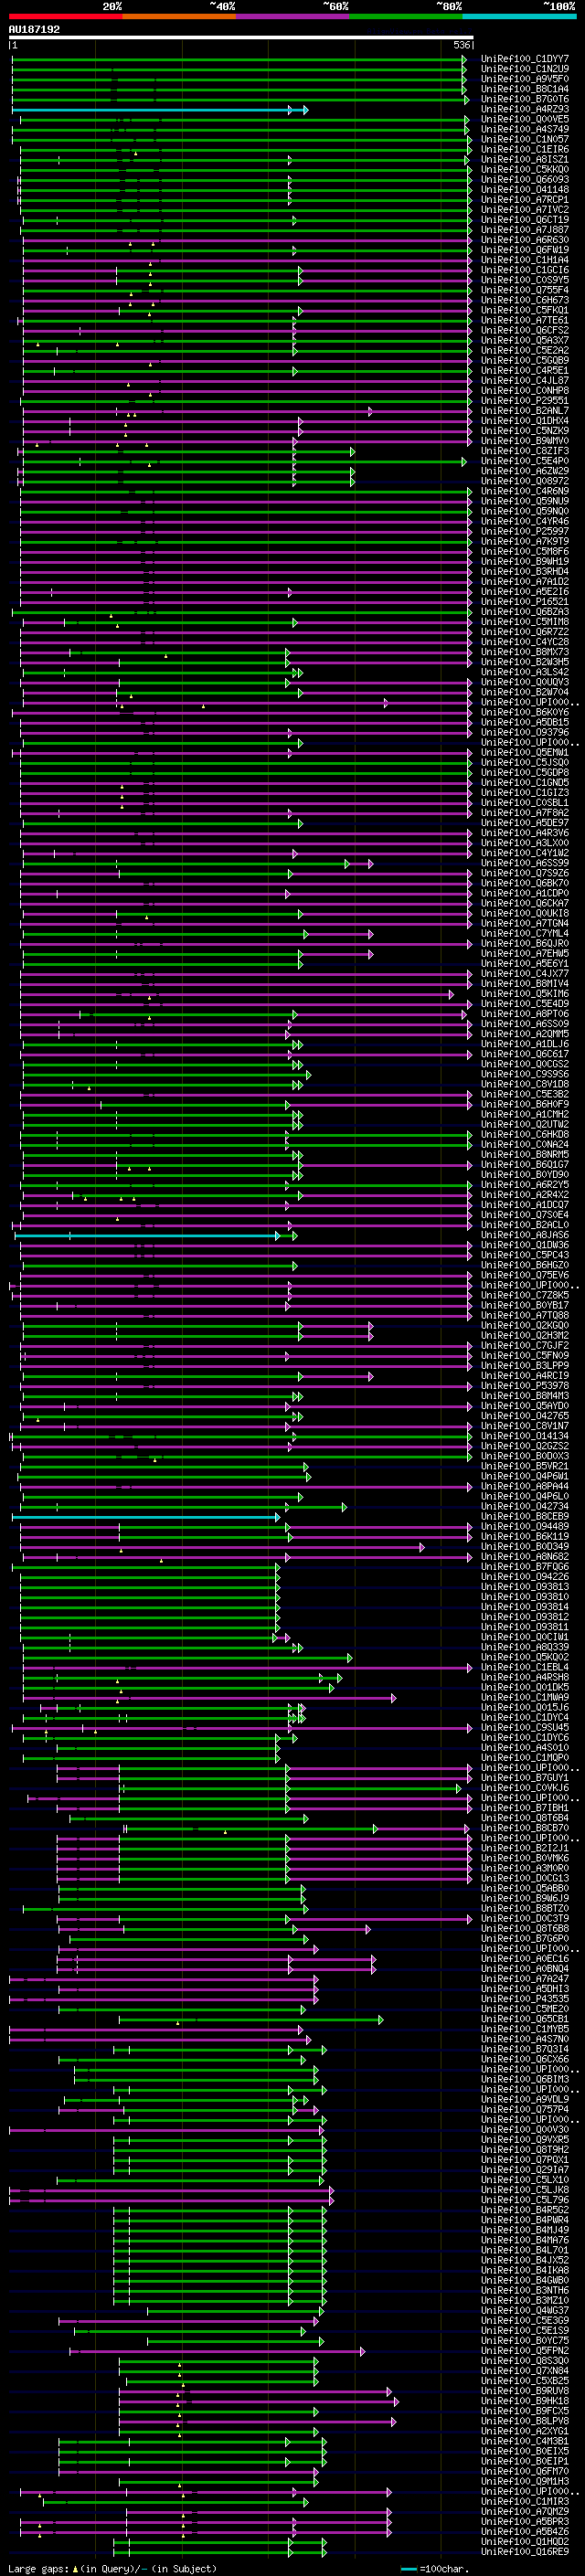The width and height of the screenshot is (585, 2576).
Task: Select label UniRef100_C8ZIF3
Action: tap(524, 450)
